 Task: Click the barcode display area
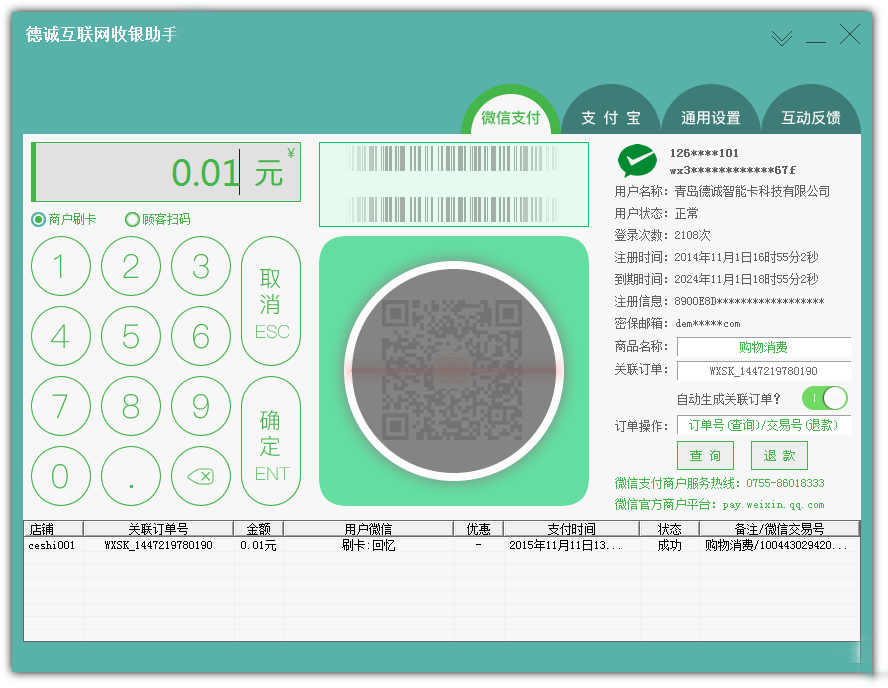pyautogui.click(x=453, y=184)
